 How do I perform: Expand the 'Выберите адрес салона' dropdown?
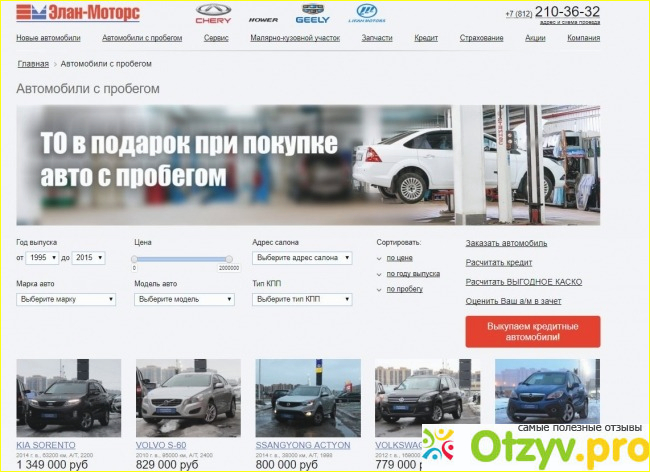[302, 258]
